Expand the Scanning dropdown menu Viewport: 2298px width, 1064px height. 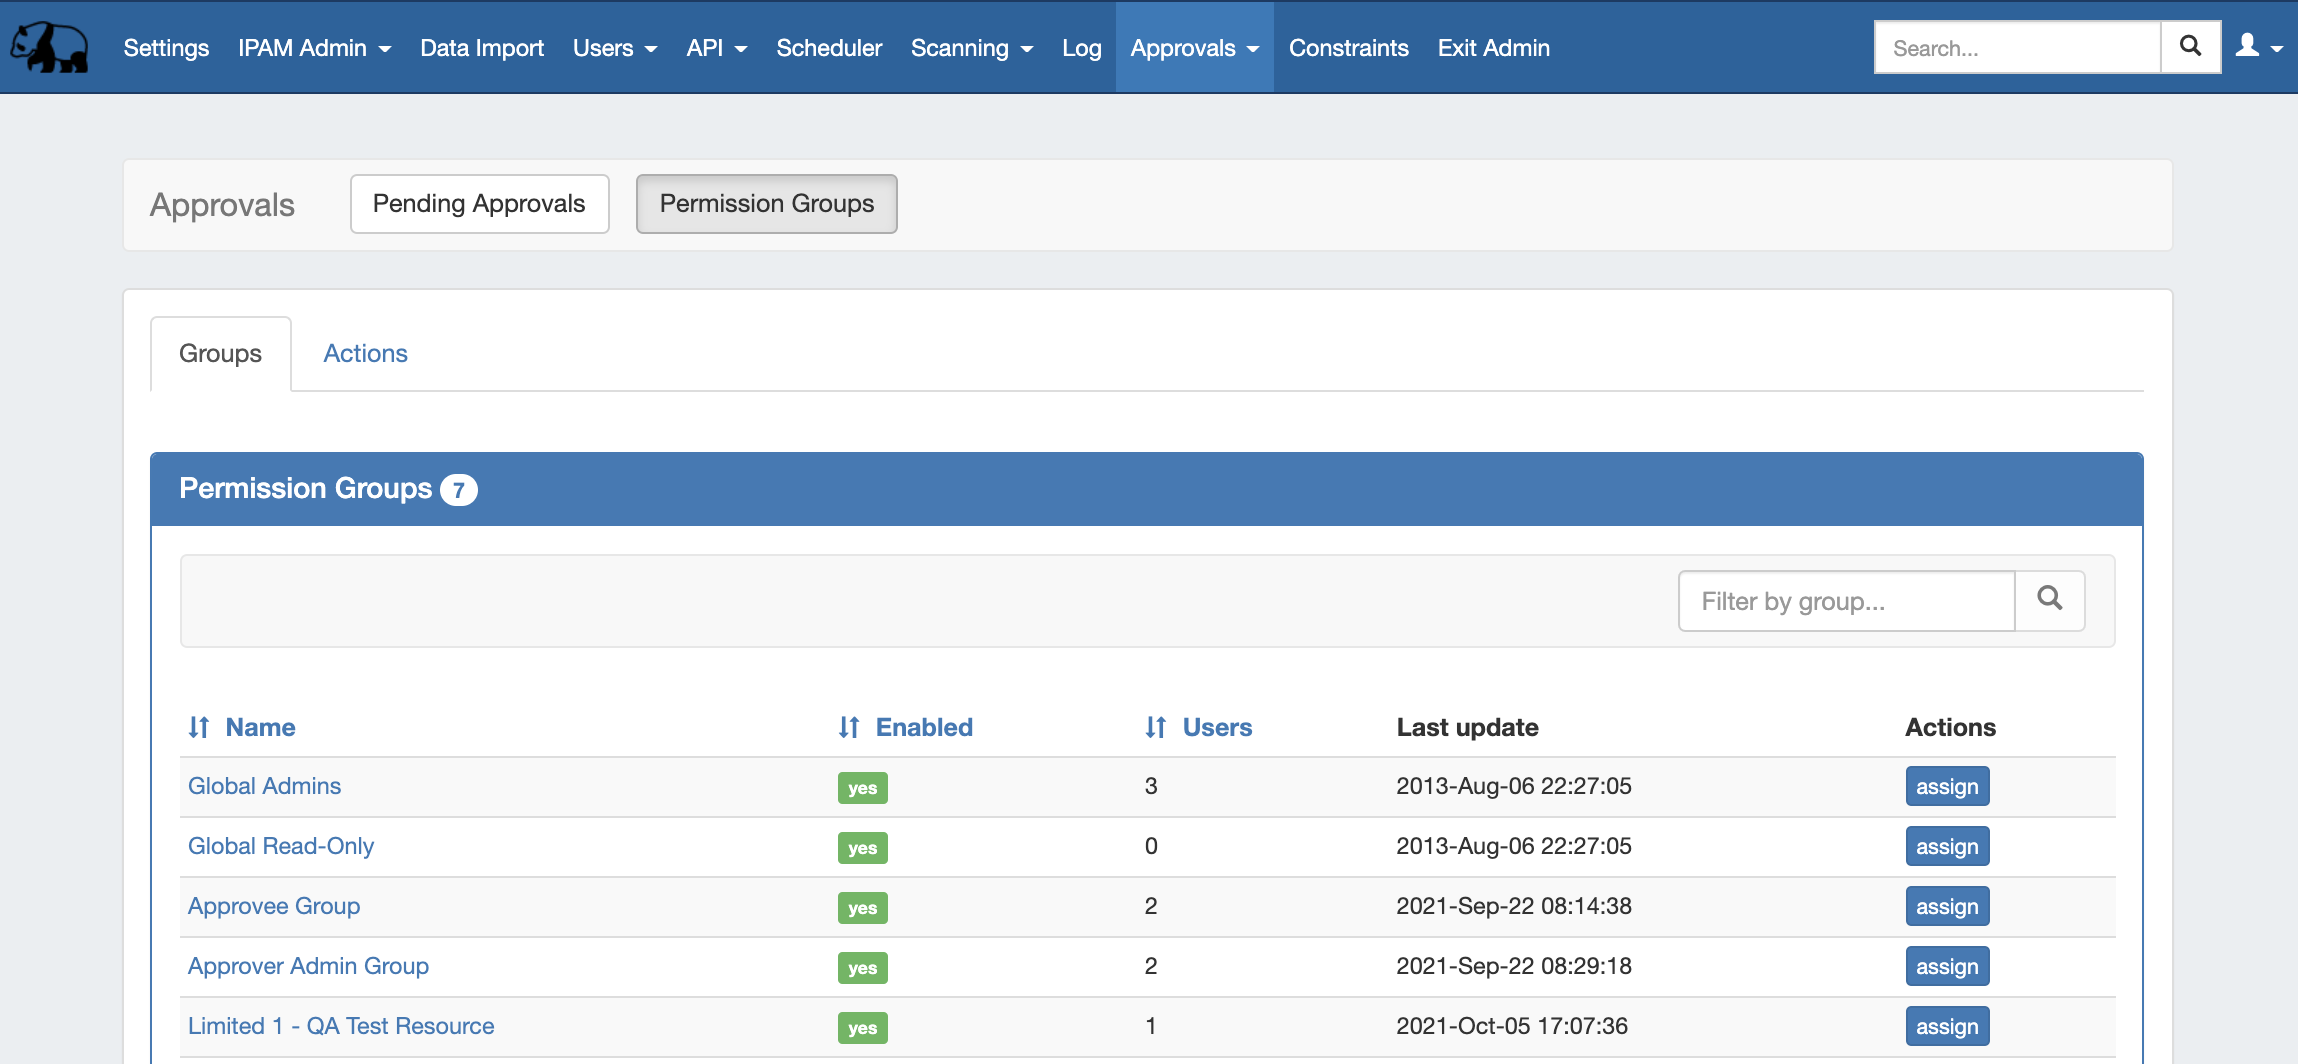point(971,48)
